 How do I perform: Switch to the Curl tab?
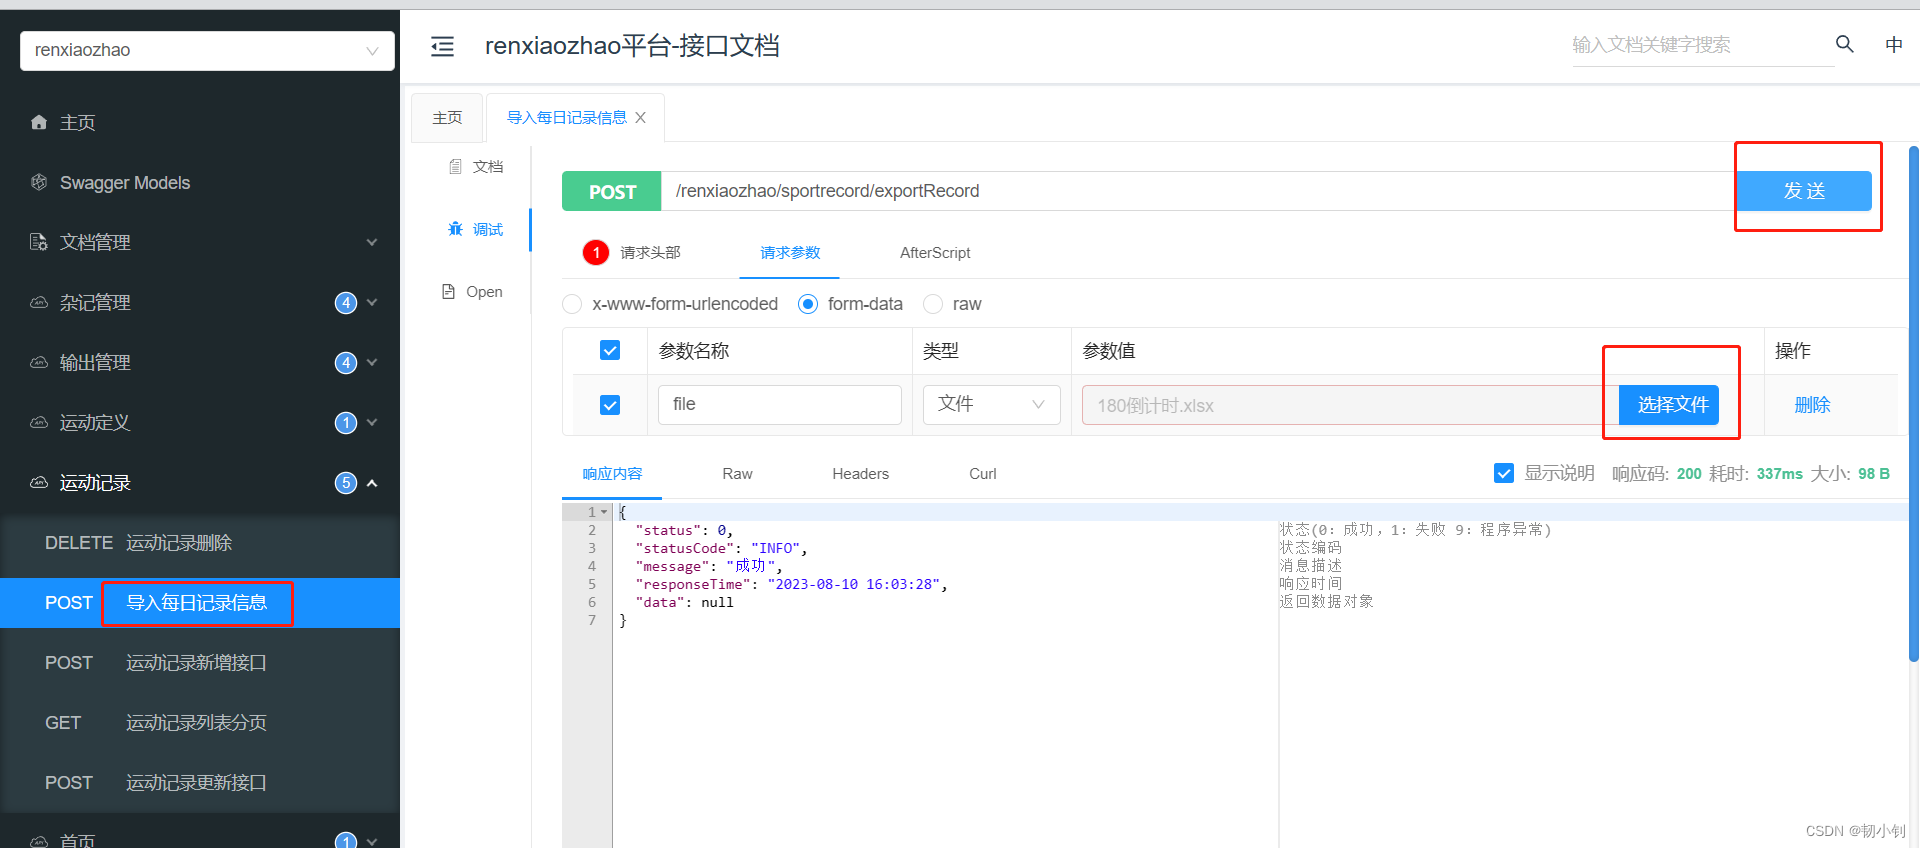click(x=982, y=474)
